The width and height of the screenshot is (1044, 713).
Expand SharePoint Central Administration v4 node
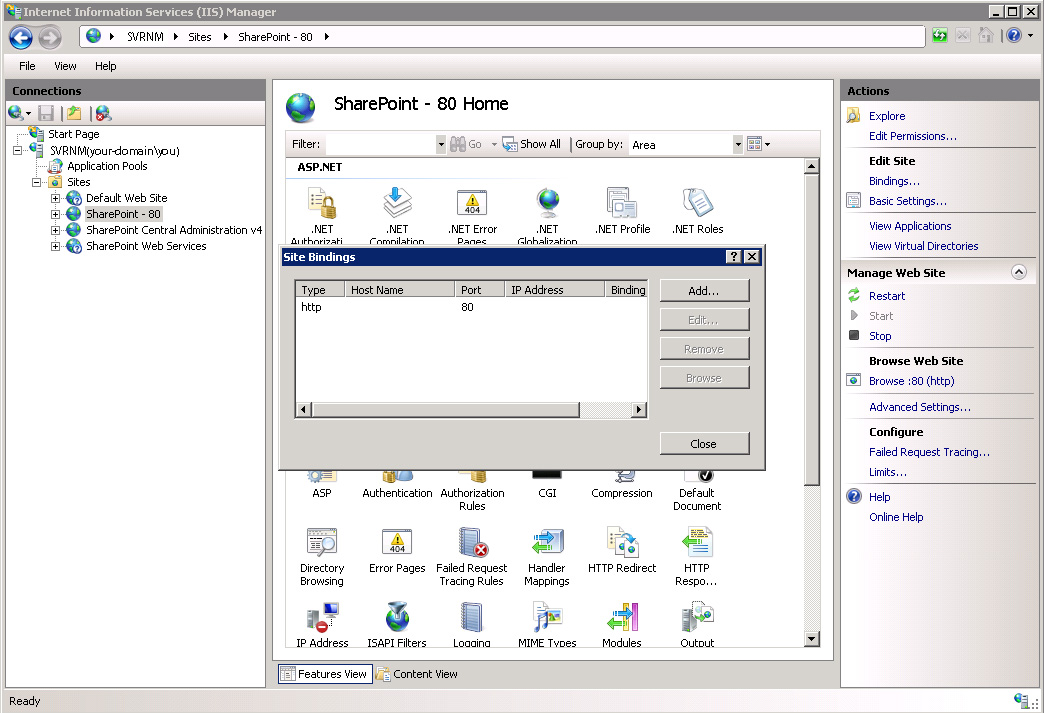tap(55, 230)
